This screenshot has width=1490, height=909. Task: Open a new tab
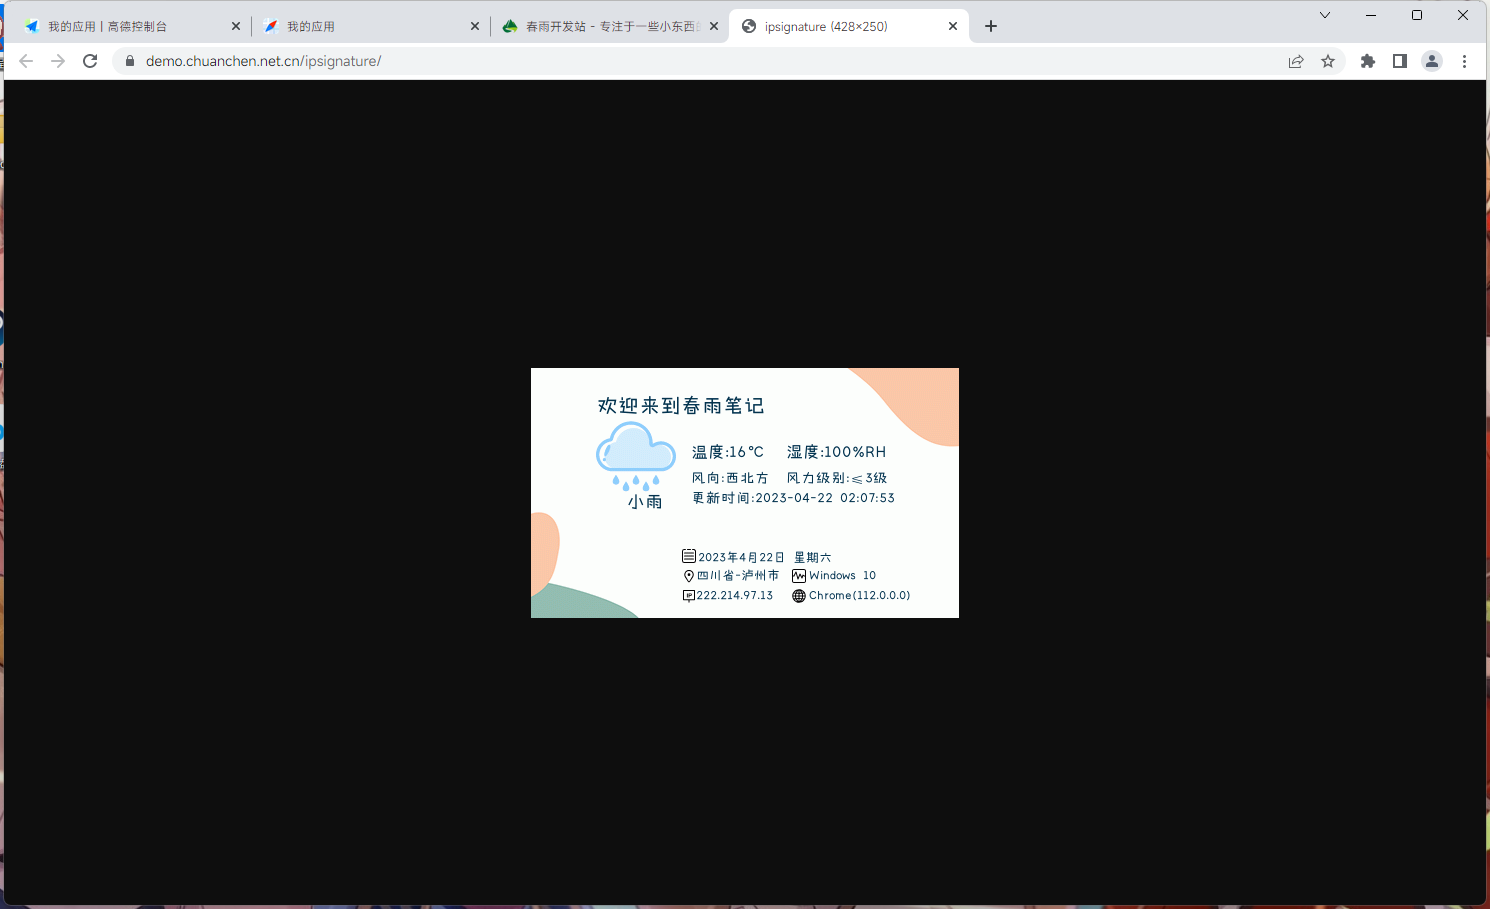click(x=991, y=27)
